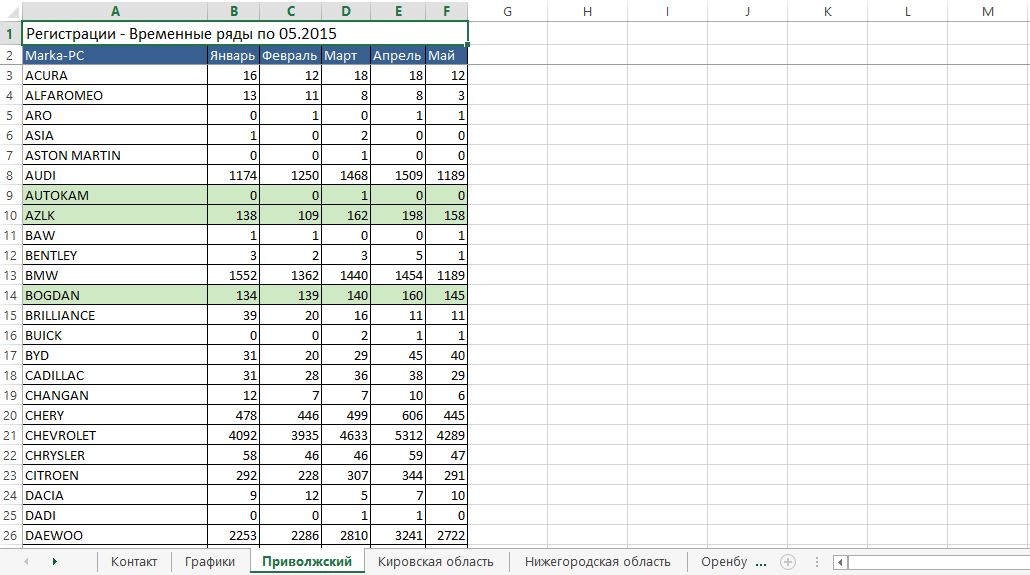Click BOGDAN May value 145

click(447, 295)
